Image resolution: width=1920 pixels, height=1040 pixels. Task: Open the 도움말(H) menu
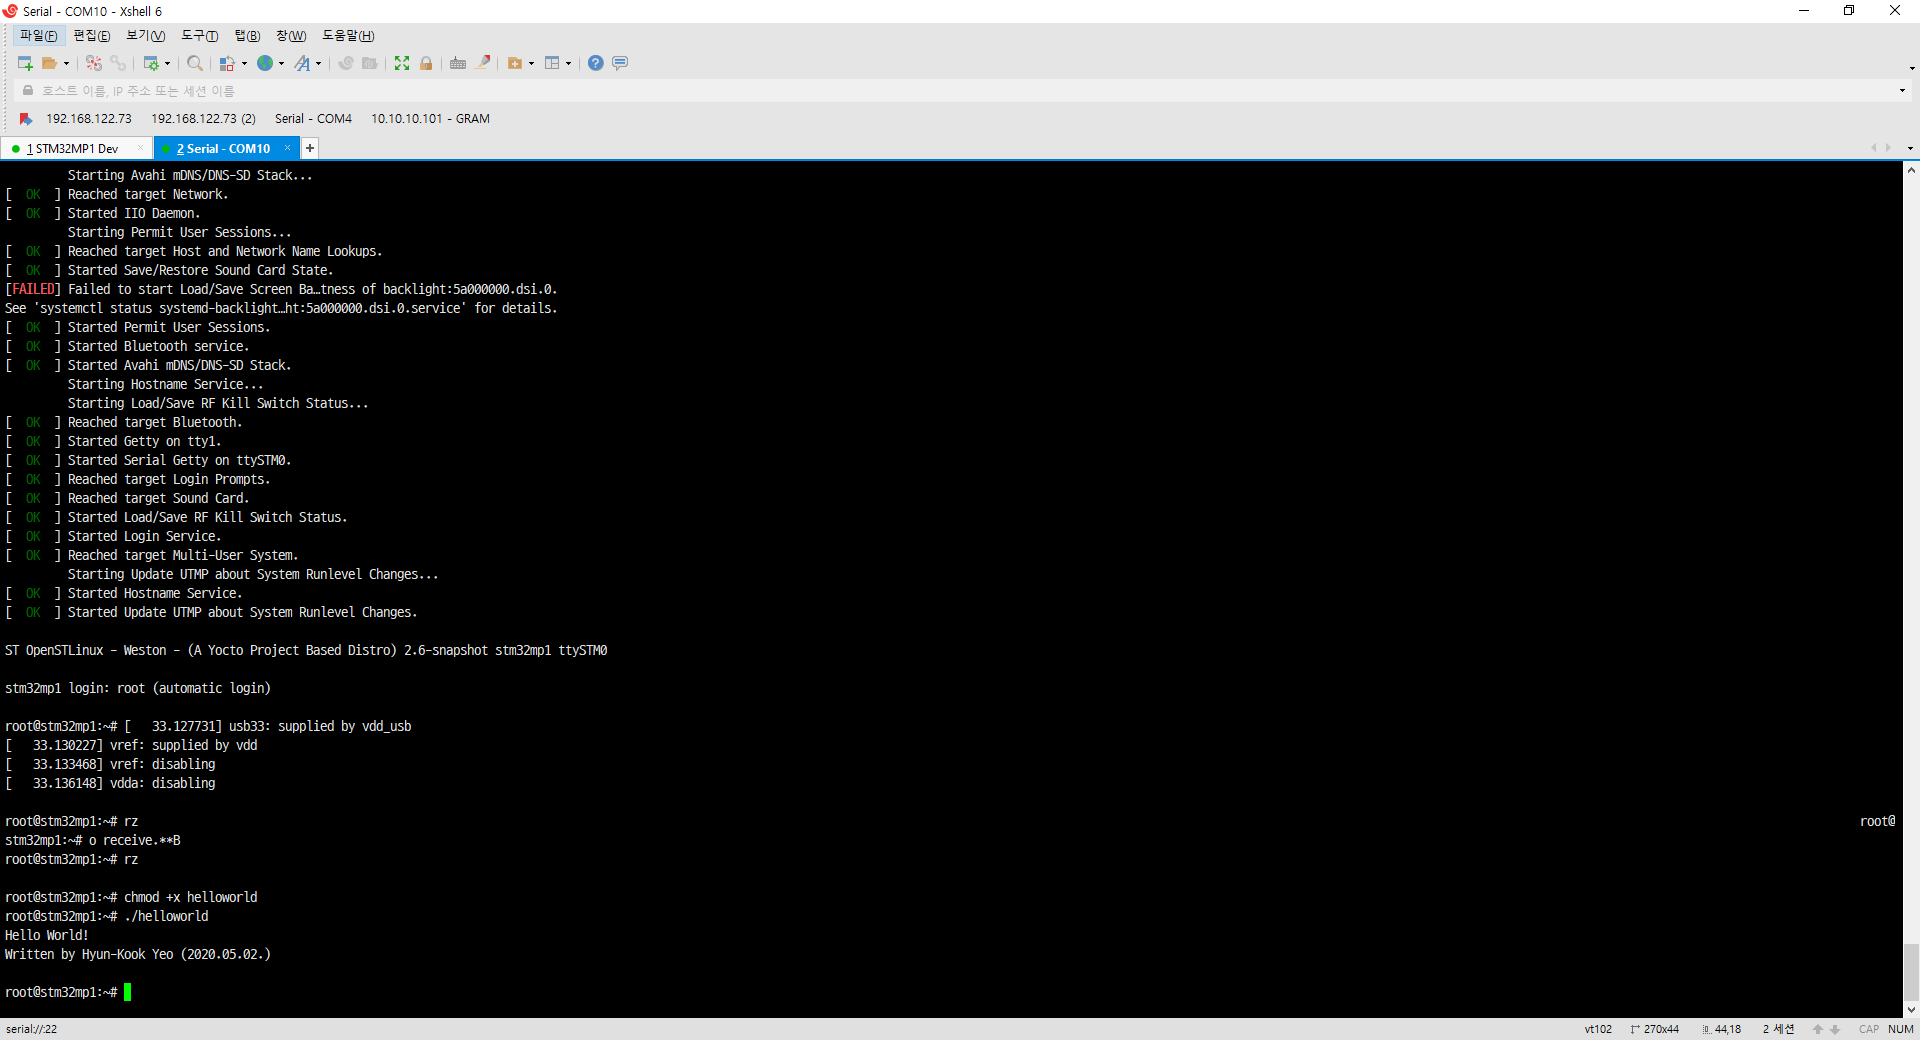348,36
